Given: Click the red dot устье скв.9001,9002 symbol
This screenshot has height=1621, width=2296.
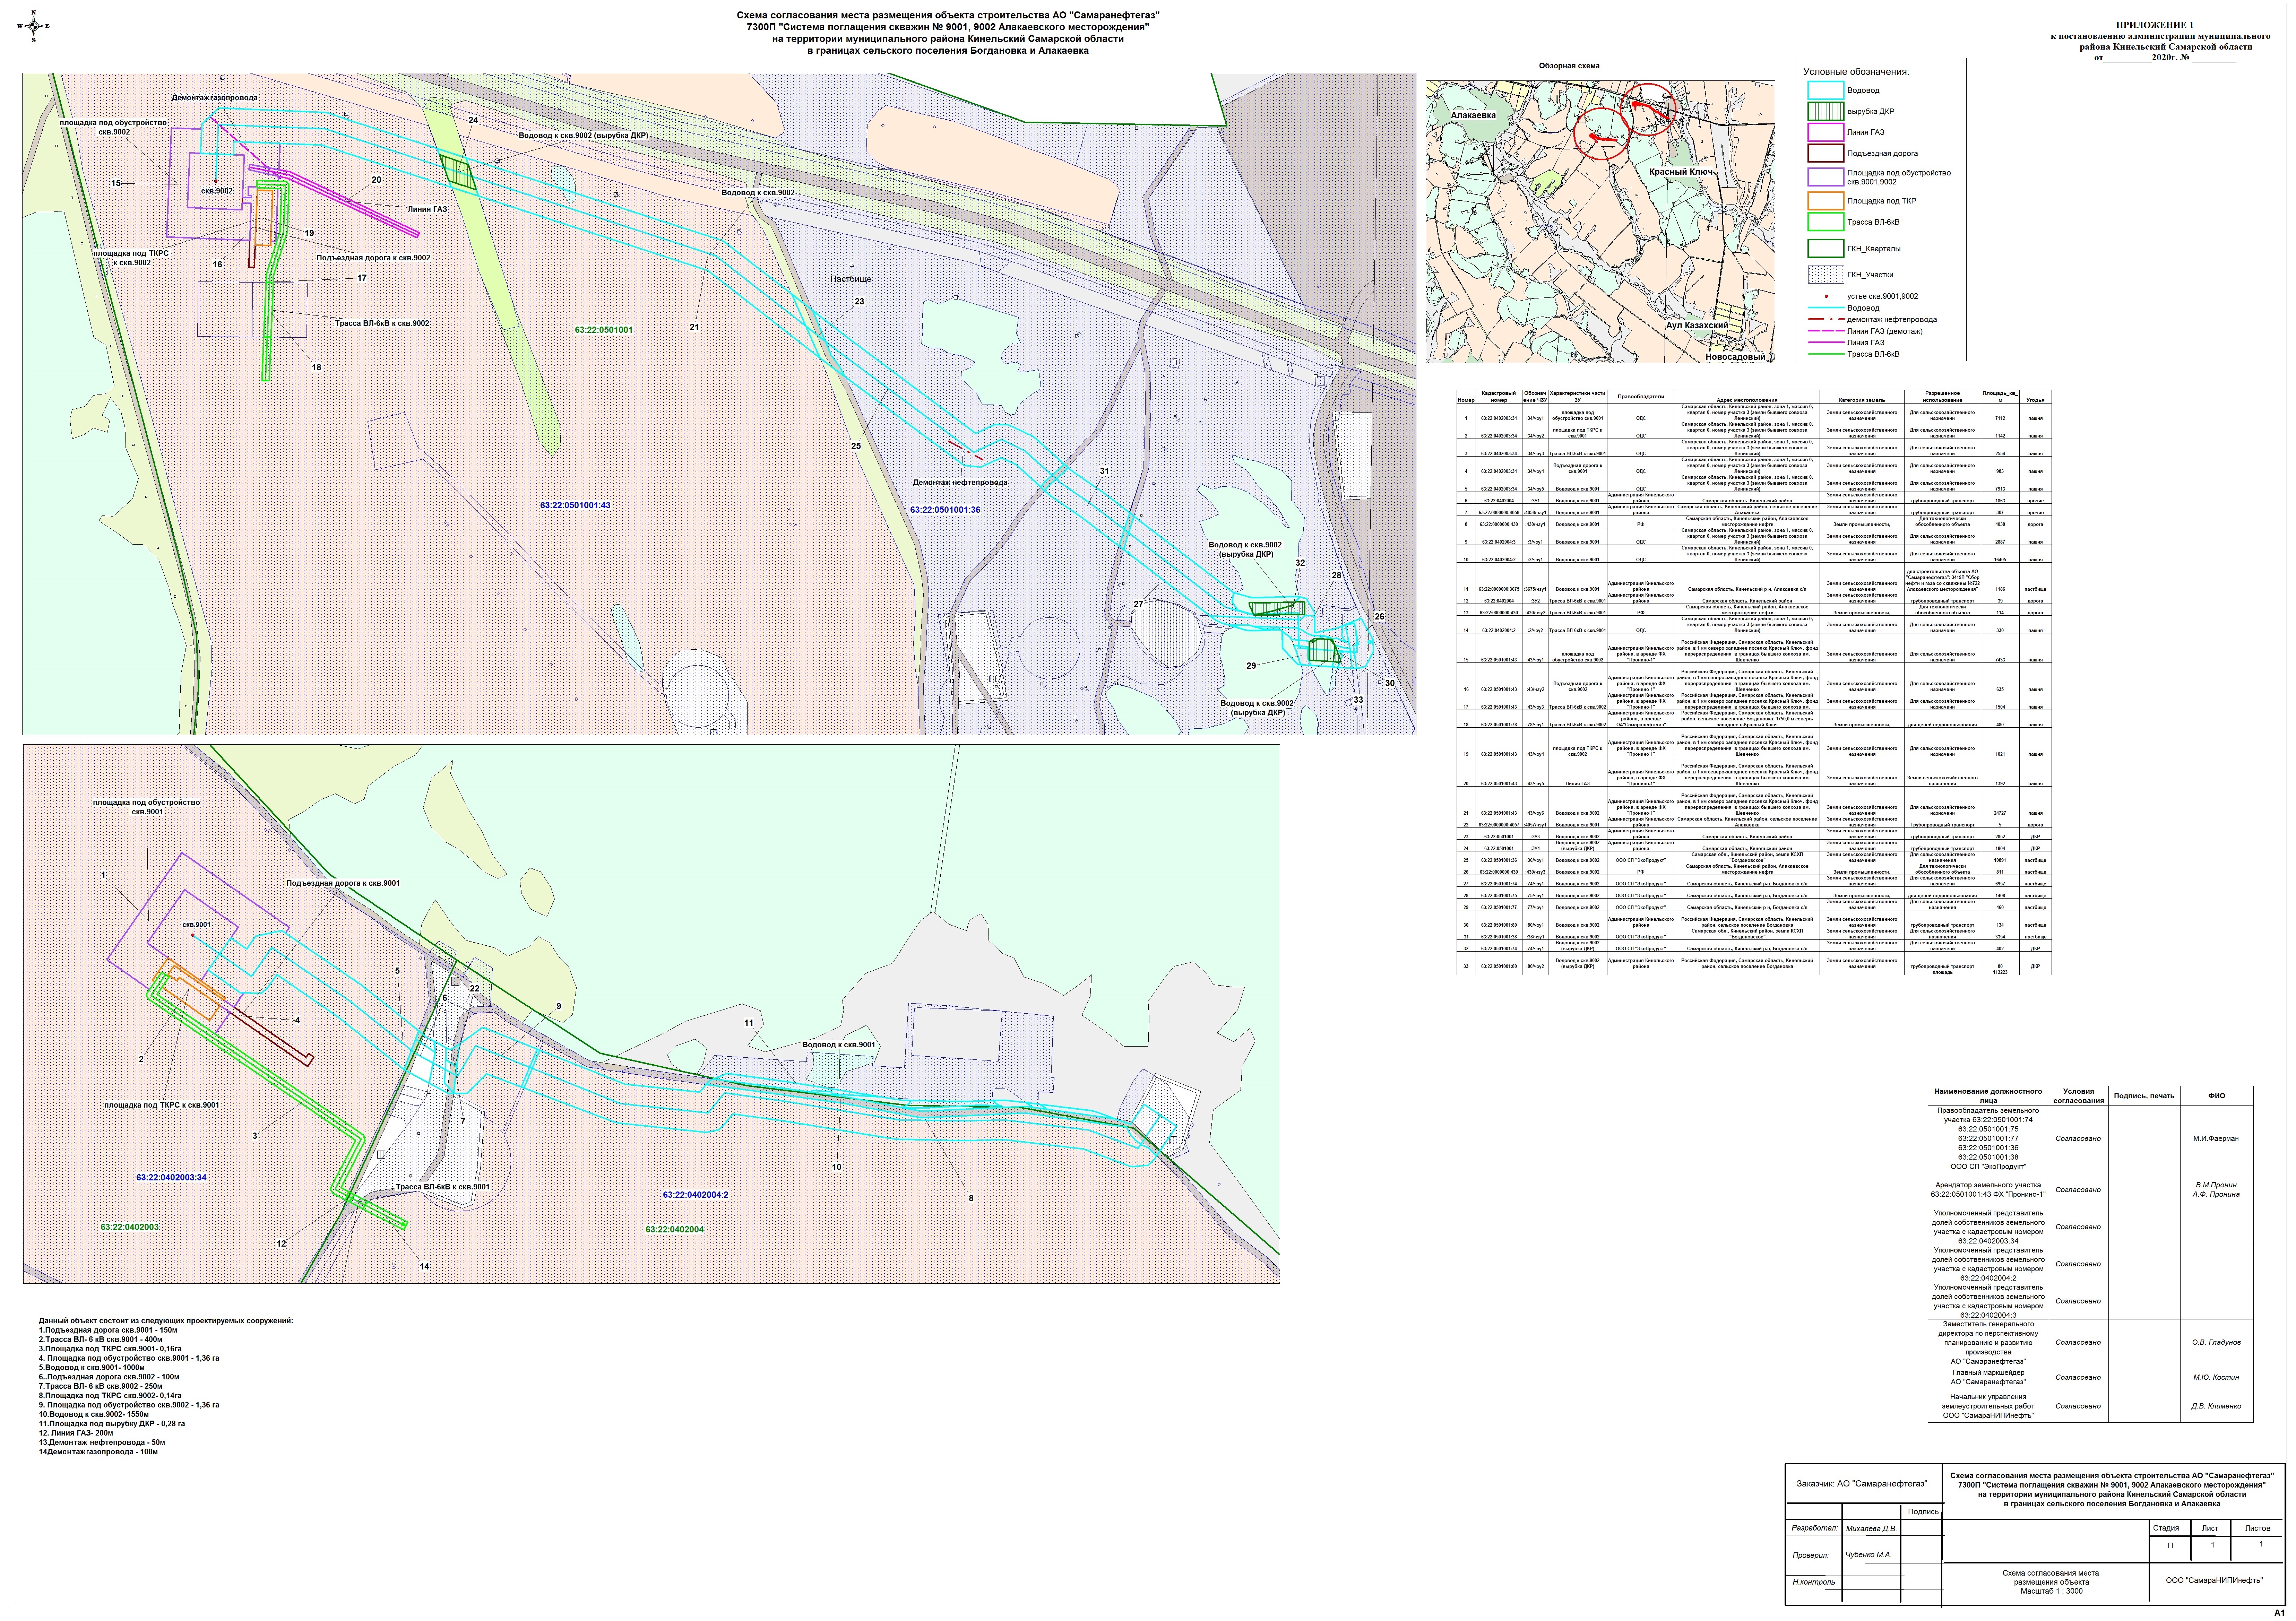Looking at the screenshot, I should [x=1825, y=296].
